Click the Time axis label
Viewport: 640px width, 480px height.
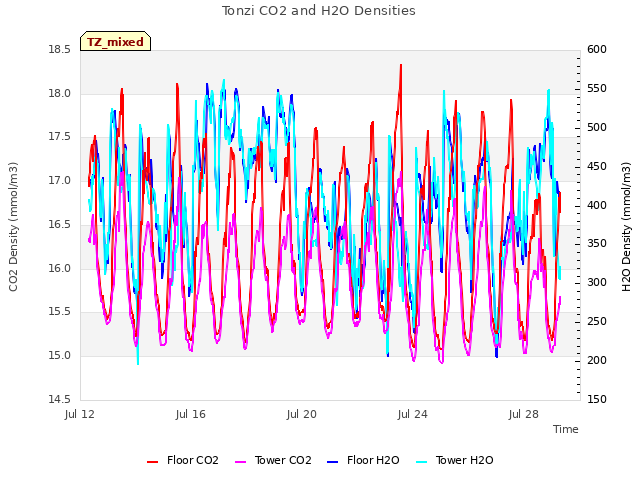566,429
